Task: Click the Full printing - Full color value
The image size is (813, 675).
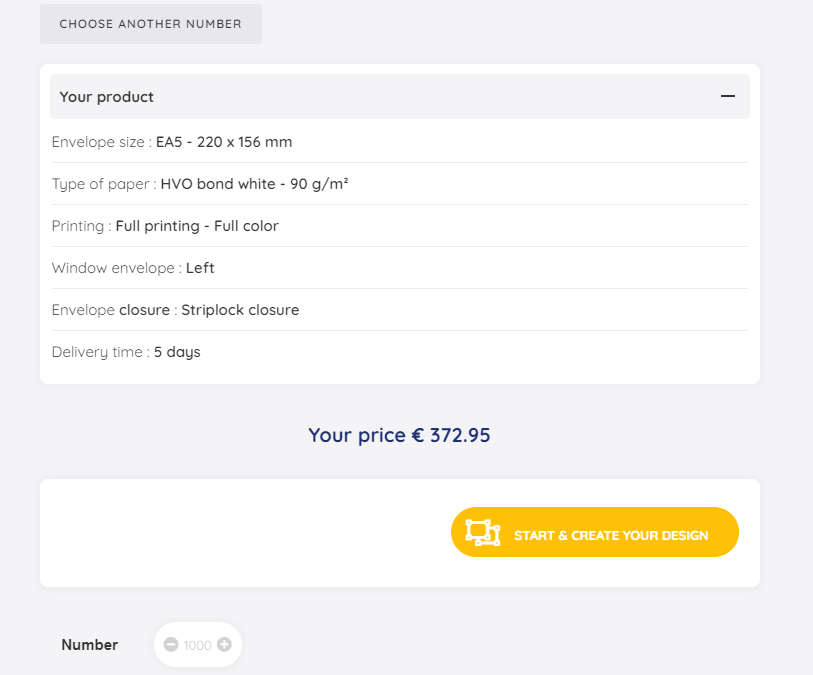Action: pos(197,226)
